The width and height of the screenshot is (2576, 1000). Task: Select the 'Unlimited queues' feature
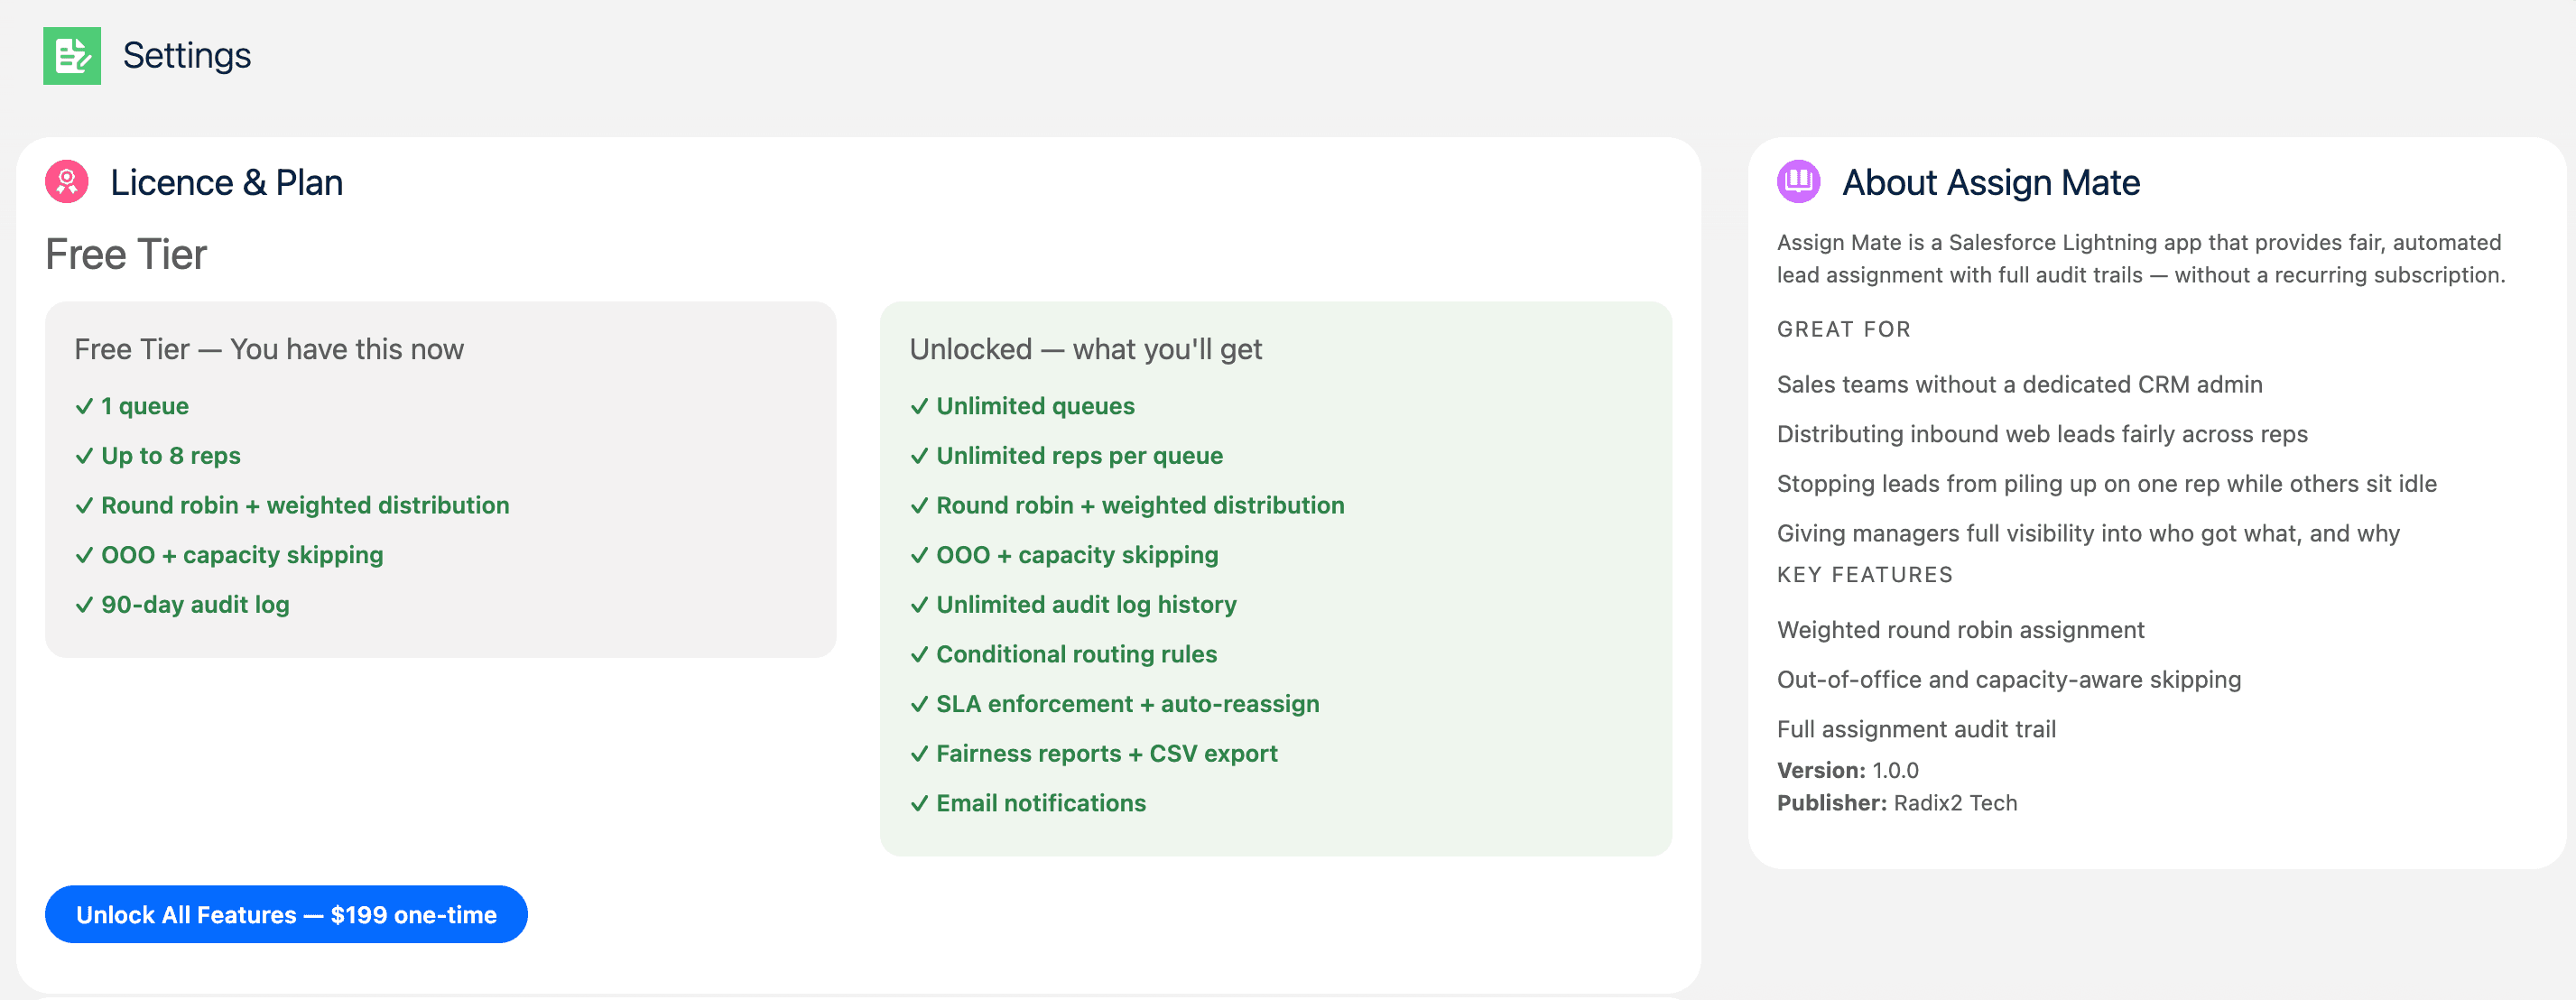1022,406
